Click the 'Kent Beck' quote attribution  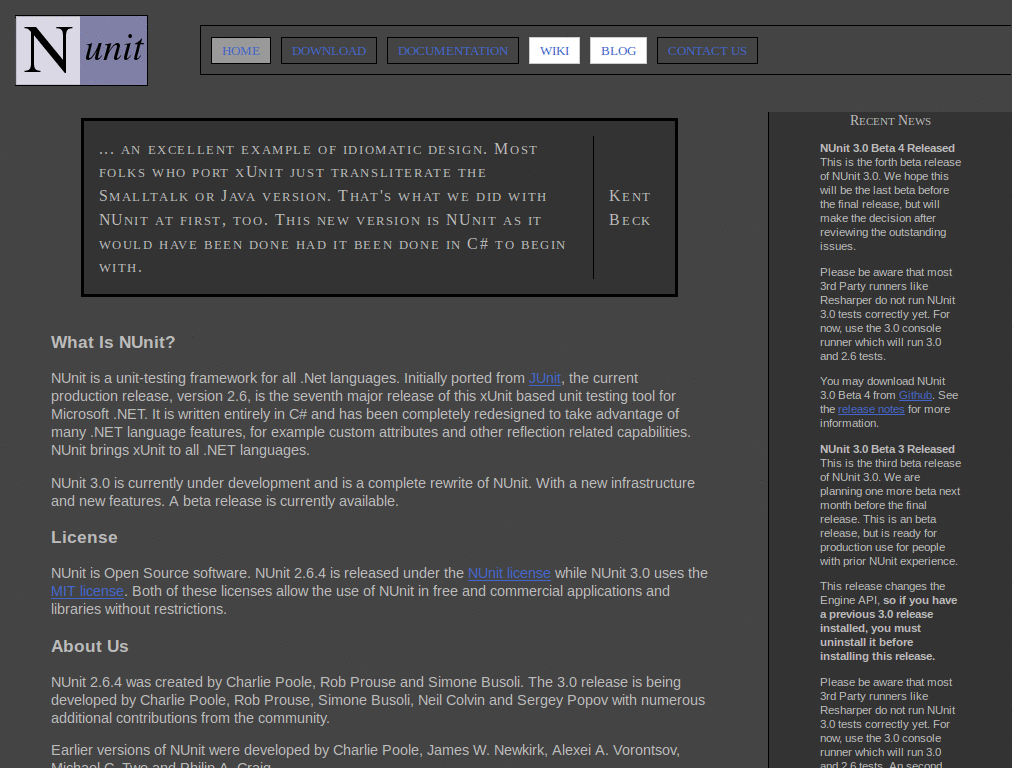pos(630,208)
